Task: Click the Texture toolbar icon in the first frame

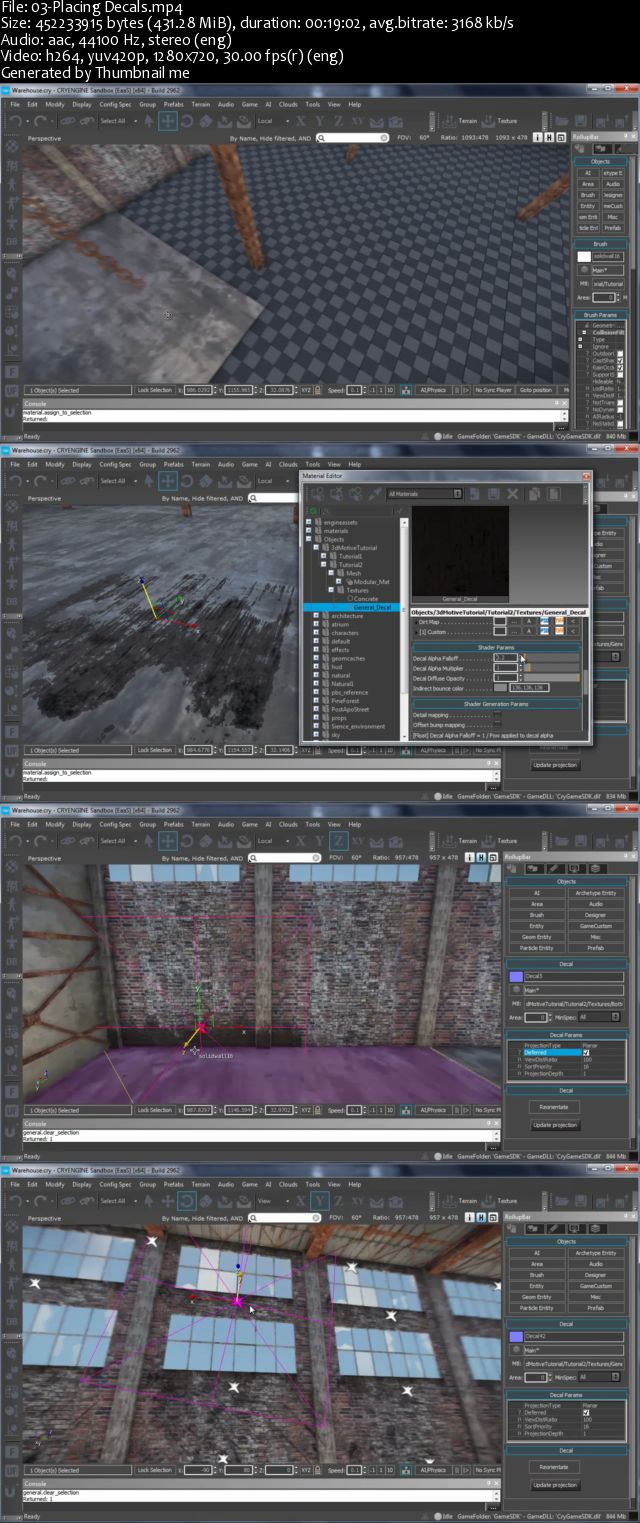Action: [x=489, y=121]
